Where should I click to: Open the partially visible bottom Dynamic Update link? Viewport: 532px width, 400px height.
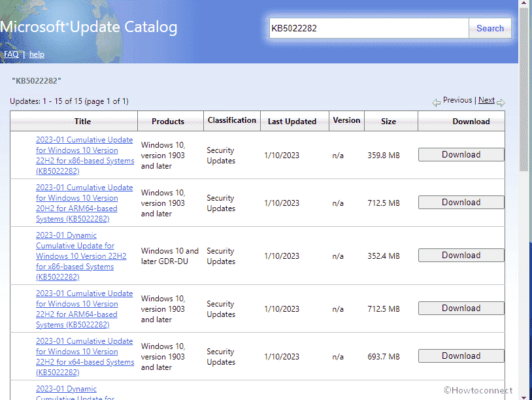[75, 393]
